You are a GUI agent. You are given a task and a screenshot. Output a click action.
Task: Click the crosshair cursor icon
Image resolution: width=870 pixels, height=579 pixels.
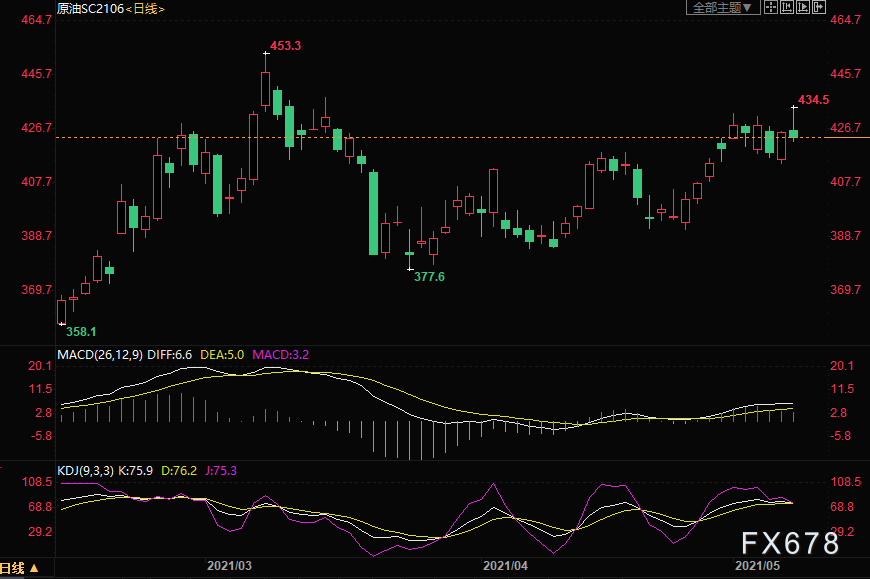(771, 8)
